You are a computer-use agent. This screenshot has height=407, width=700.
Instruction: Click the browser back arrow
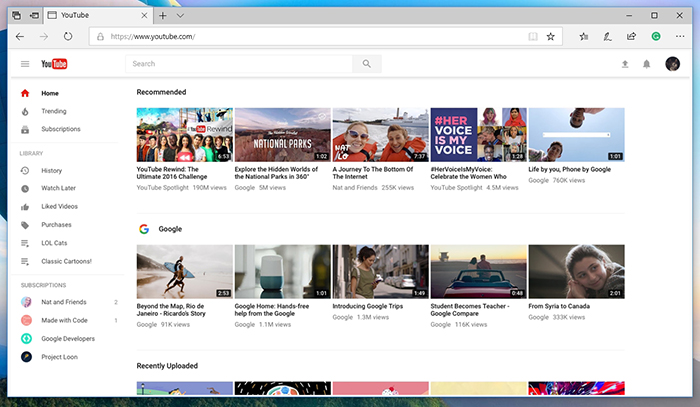[20, 37]
